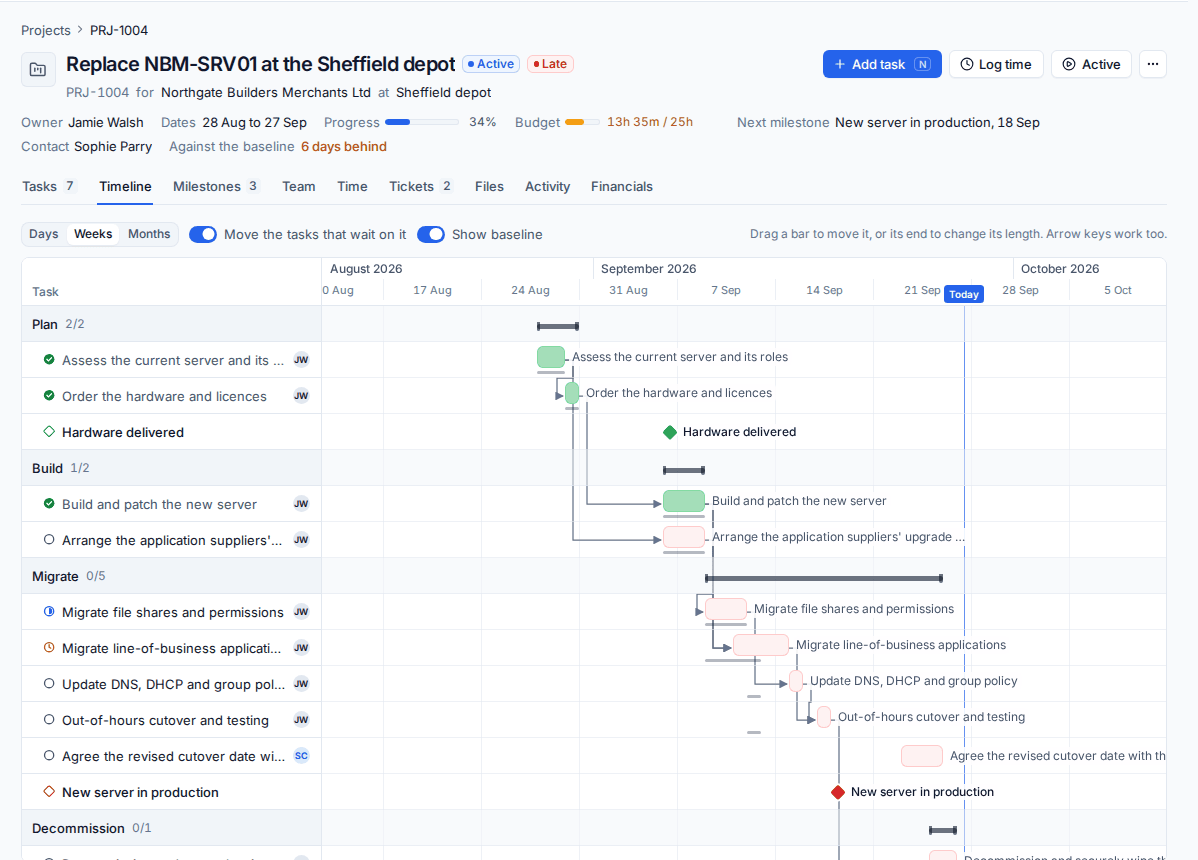This screenshot has width=1198, height=860.
Task: Click the Migrate file shares and permissions timeline bar
Action: click(x=726, y=609)
